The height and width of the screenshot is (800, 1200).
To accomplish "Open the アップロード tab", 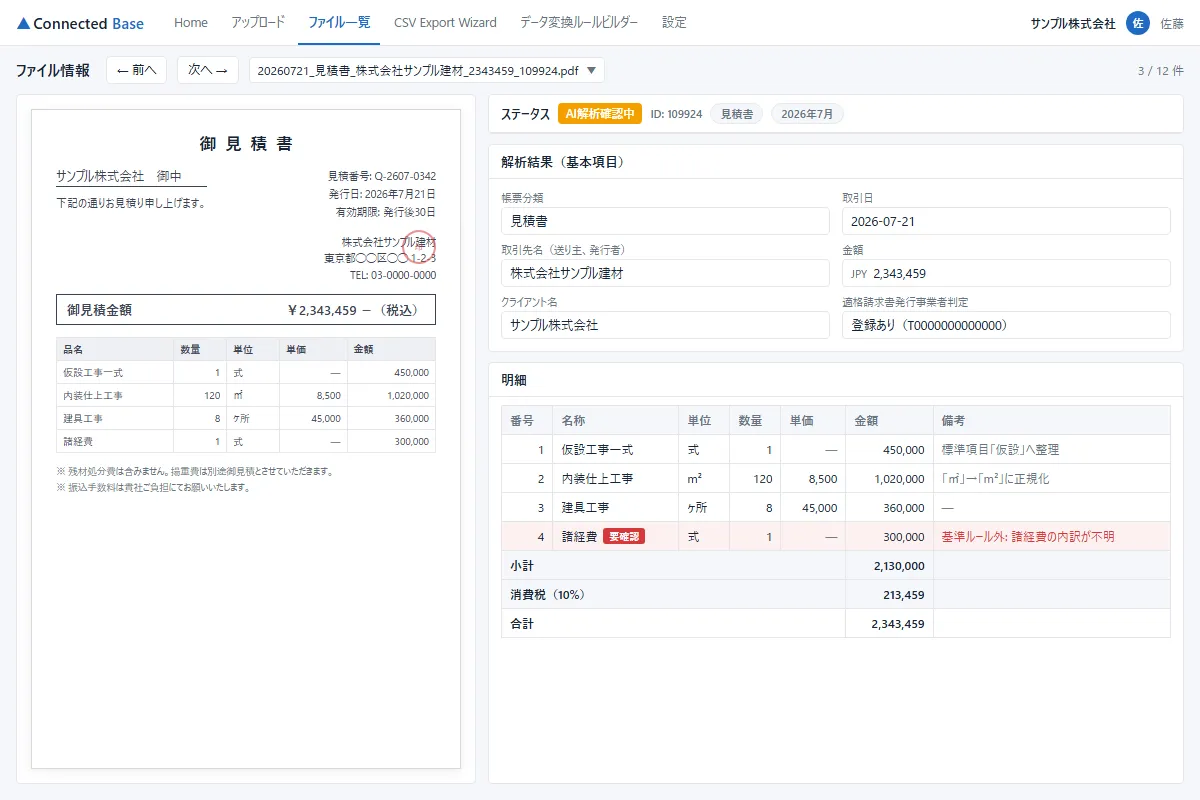I will [x=258, y=22].
